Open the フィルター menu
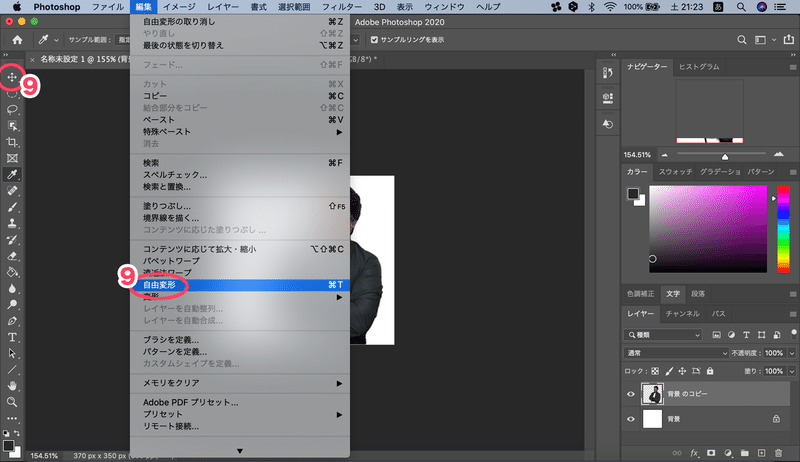 click(x=342, y=7)
